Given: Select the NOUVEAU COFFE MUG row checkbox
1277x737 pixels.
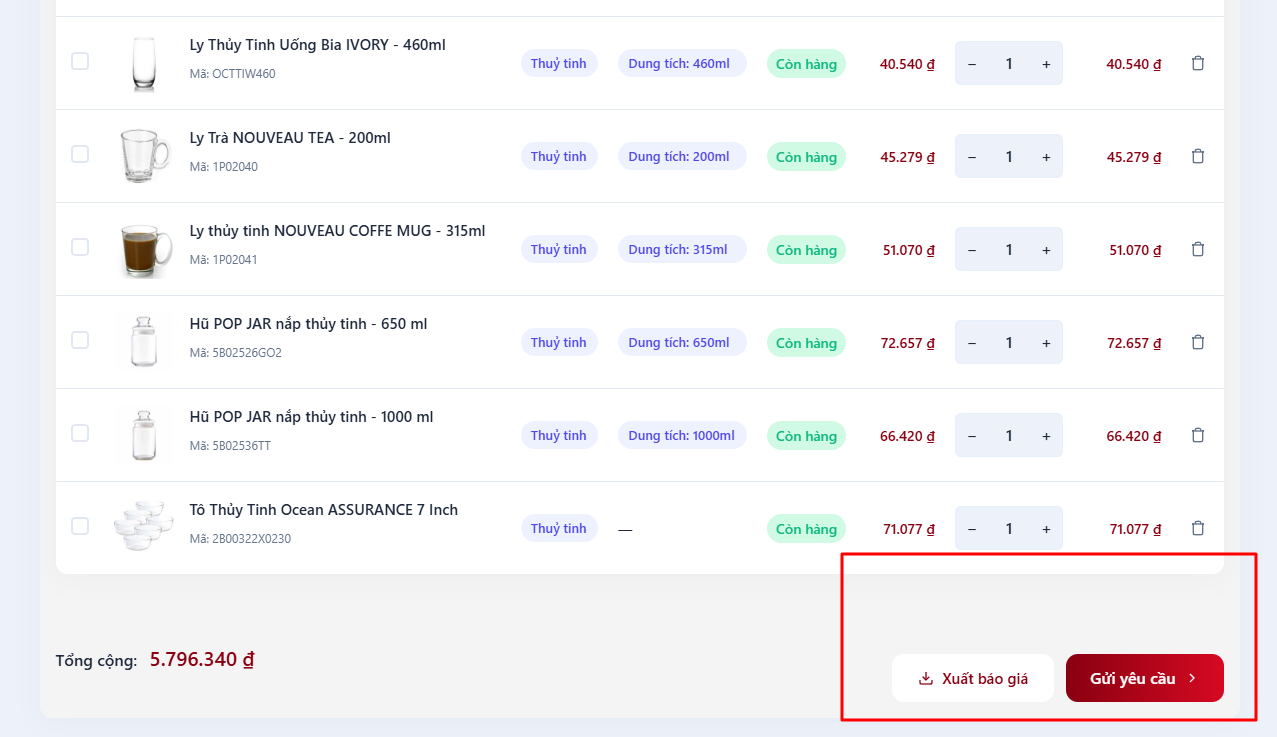Looking at the screenshot, I should pyautogui.click(x=80, y=247).
